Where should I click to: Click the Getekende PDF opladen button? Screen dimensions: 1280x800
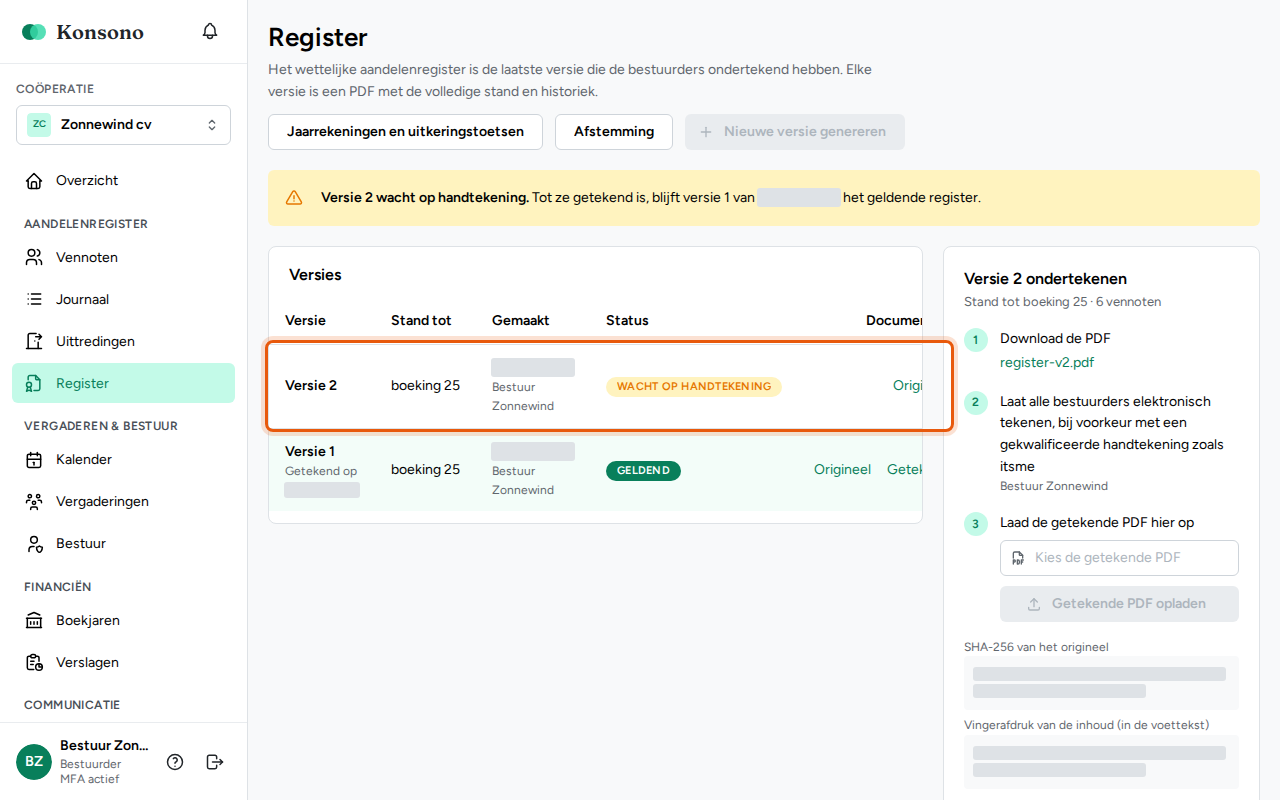coord(1119,604)
